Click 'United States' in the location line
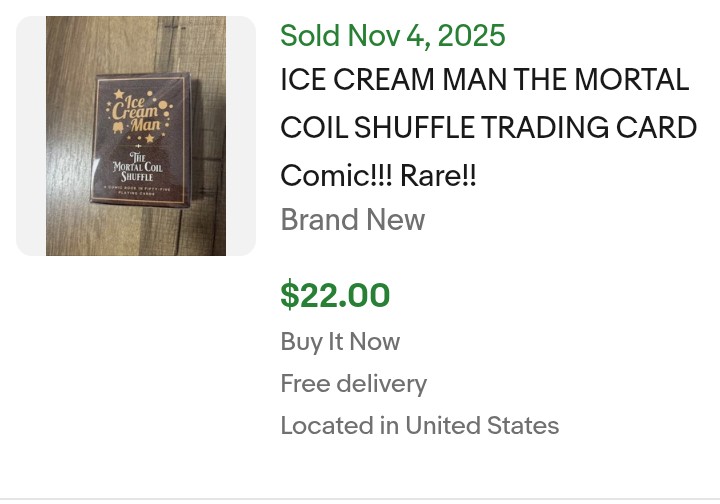The width and height of the screenshot is (720, 504). (x=482, y=426)
